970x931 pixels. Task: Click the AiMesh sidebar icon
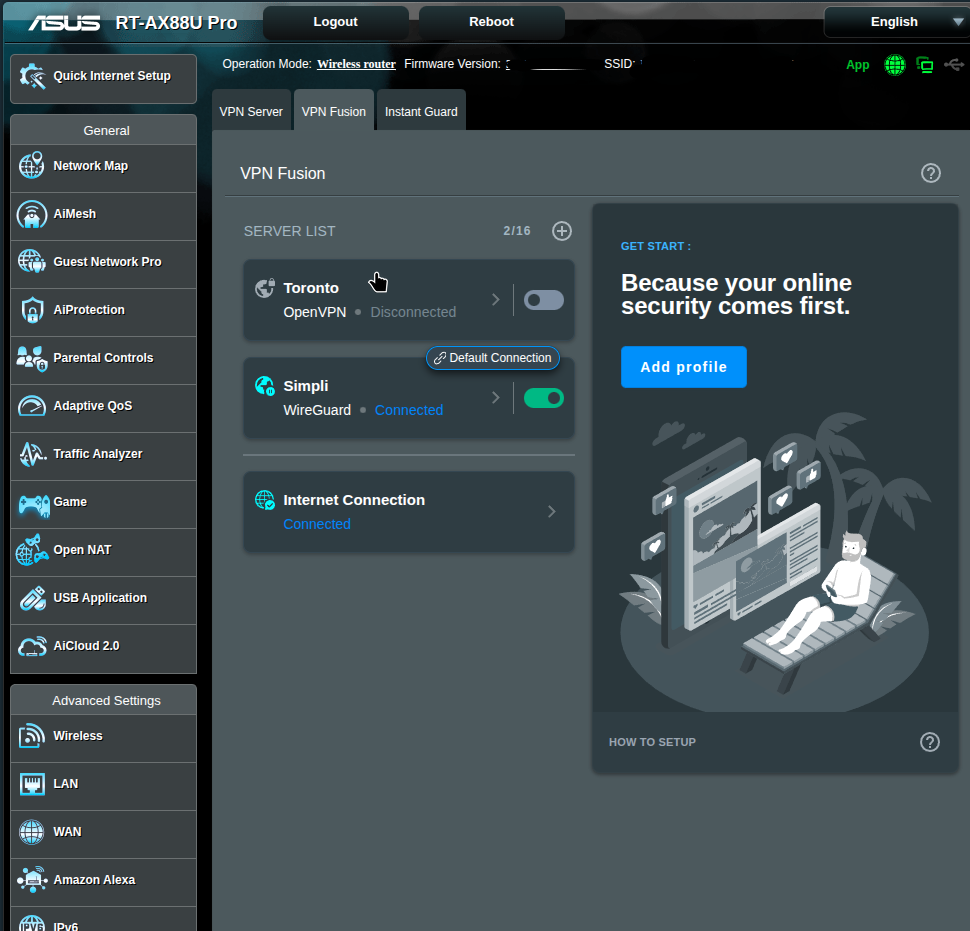point(32,214)
